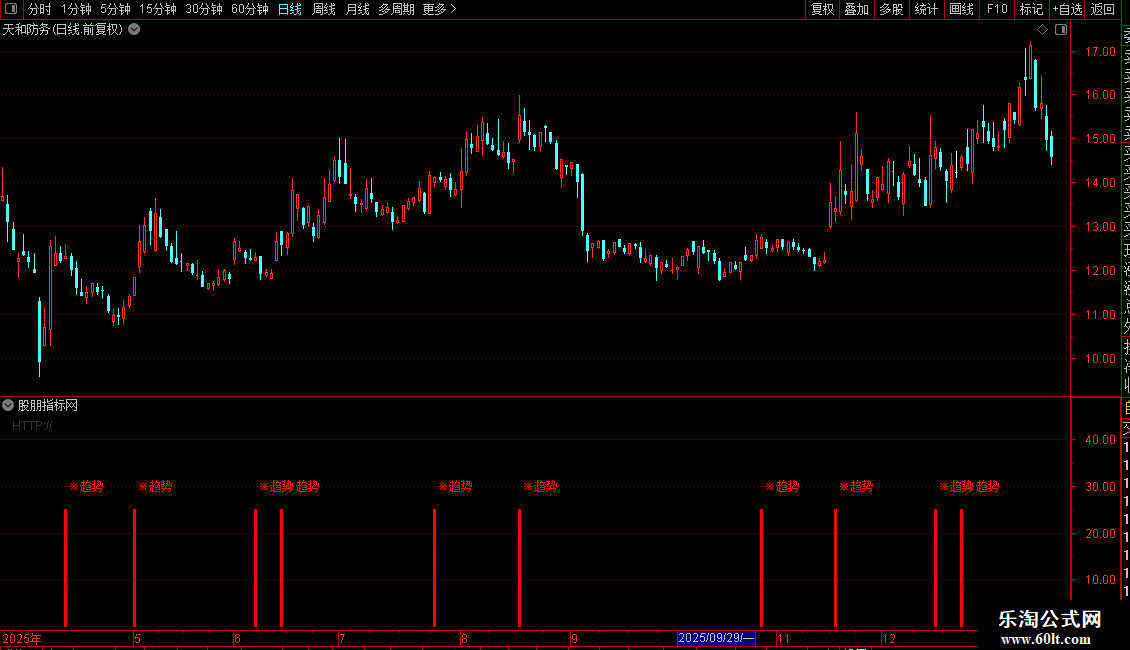The image size is (1130, 650).
Task: Select the 1分钟 period tab
Action: 76,9
